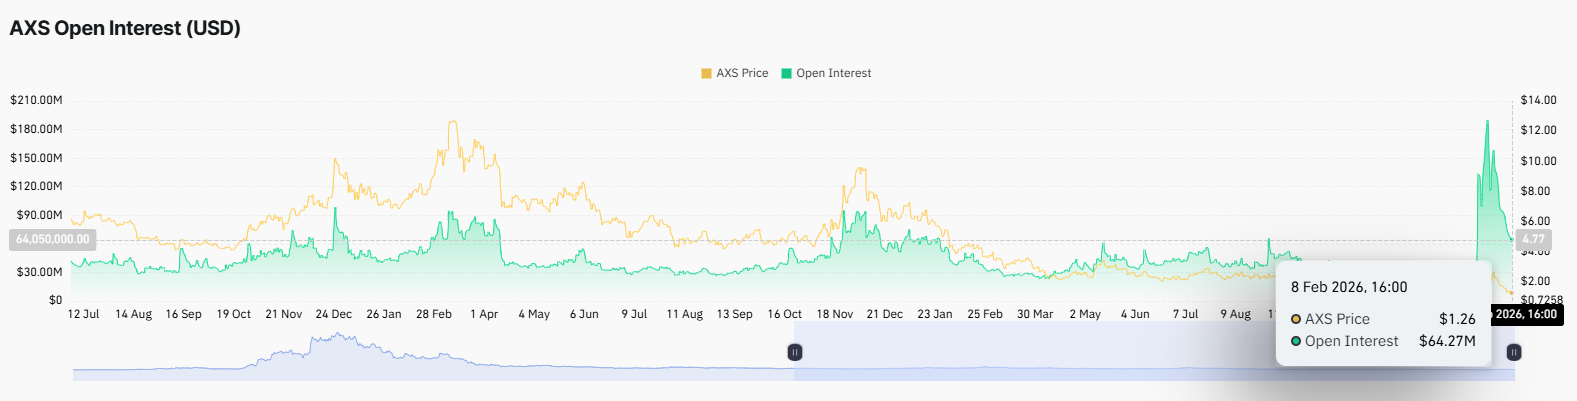Image resolution: width=1577 pixels, height=401 pixels.
Task: Click the 7 Jul date label
Action: click(1185, 314)
